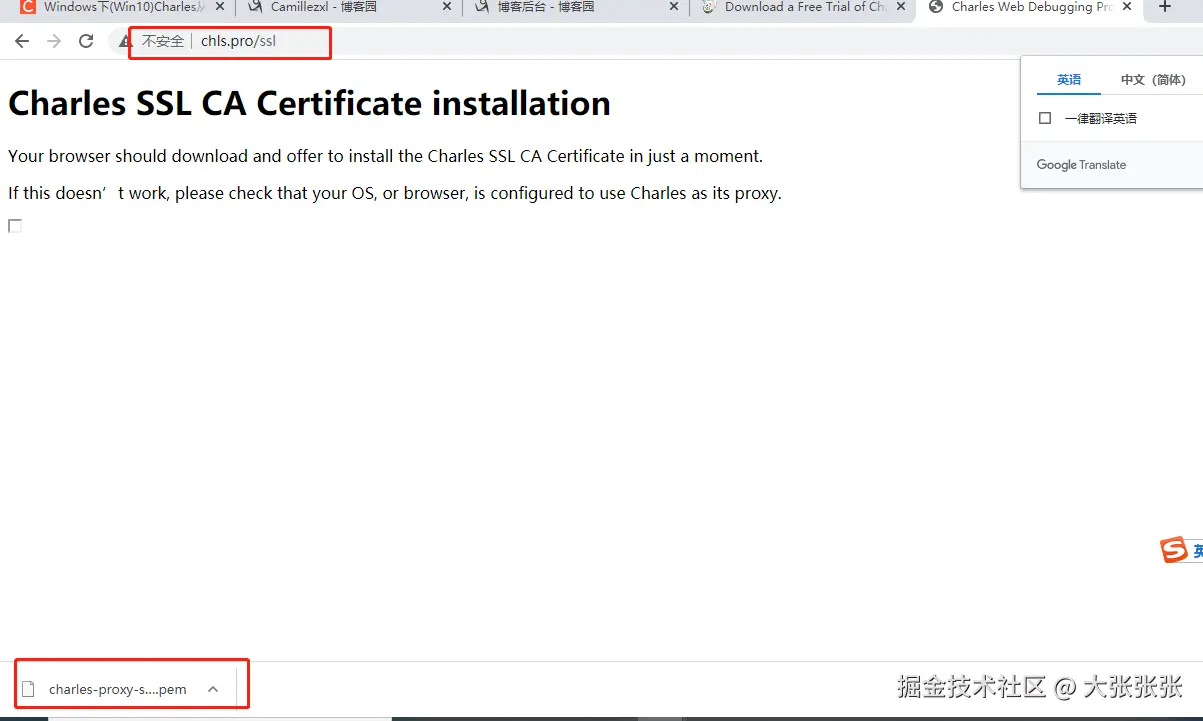Expand the charles-proxy pem download options arrow

(x=213, y=689)
